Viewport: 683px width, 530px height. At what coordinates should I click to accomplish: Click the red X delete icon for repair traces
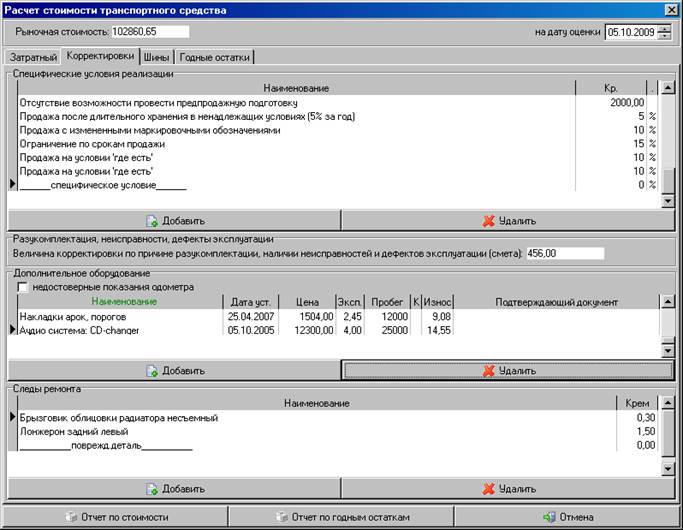pyautogui.click(x=489, y=489)
